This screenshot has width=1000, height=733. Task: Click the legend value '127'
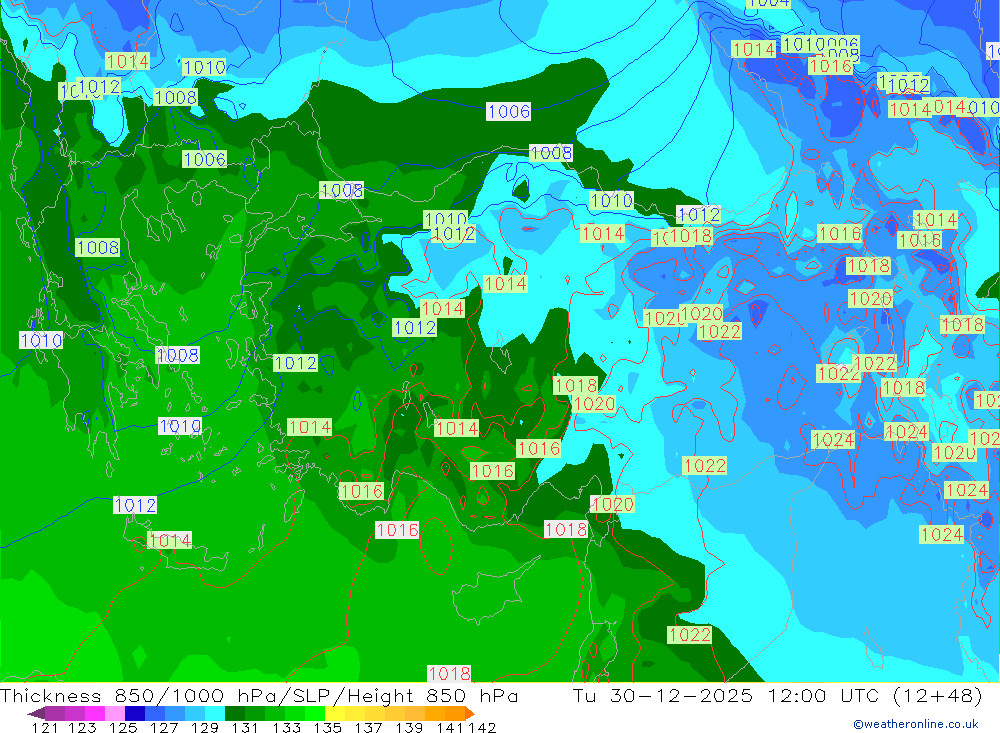[x=164, y=727]
